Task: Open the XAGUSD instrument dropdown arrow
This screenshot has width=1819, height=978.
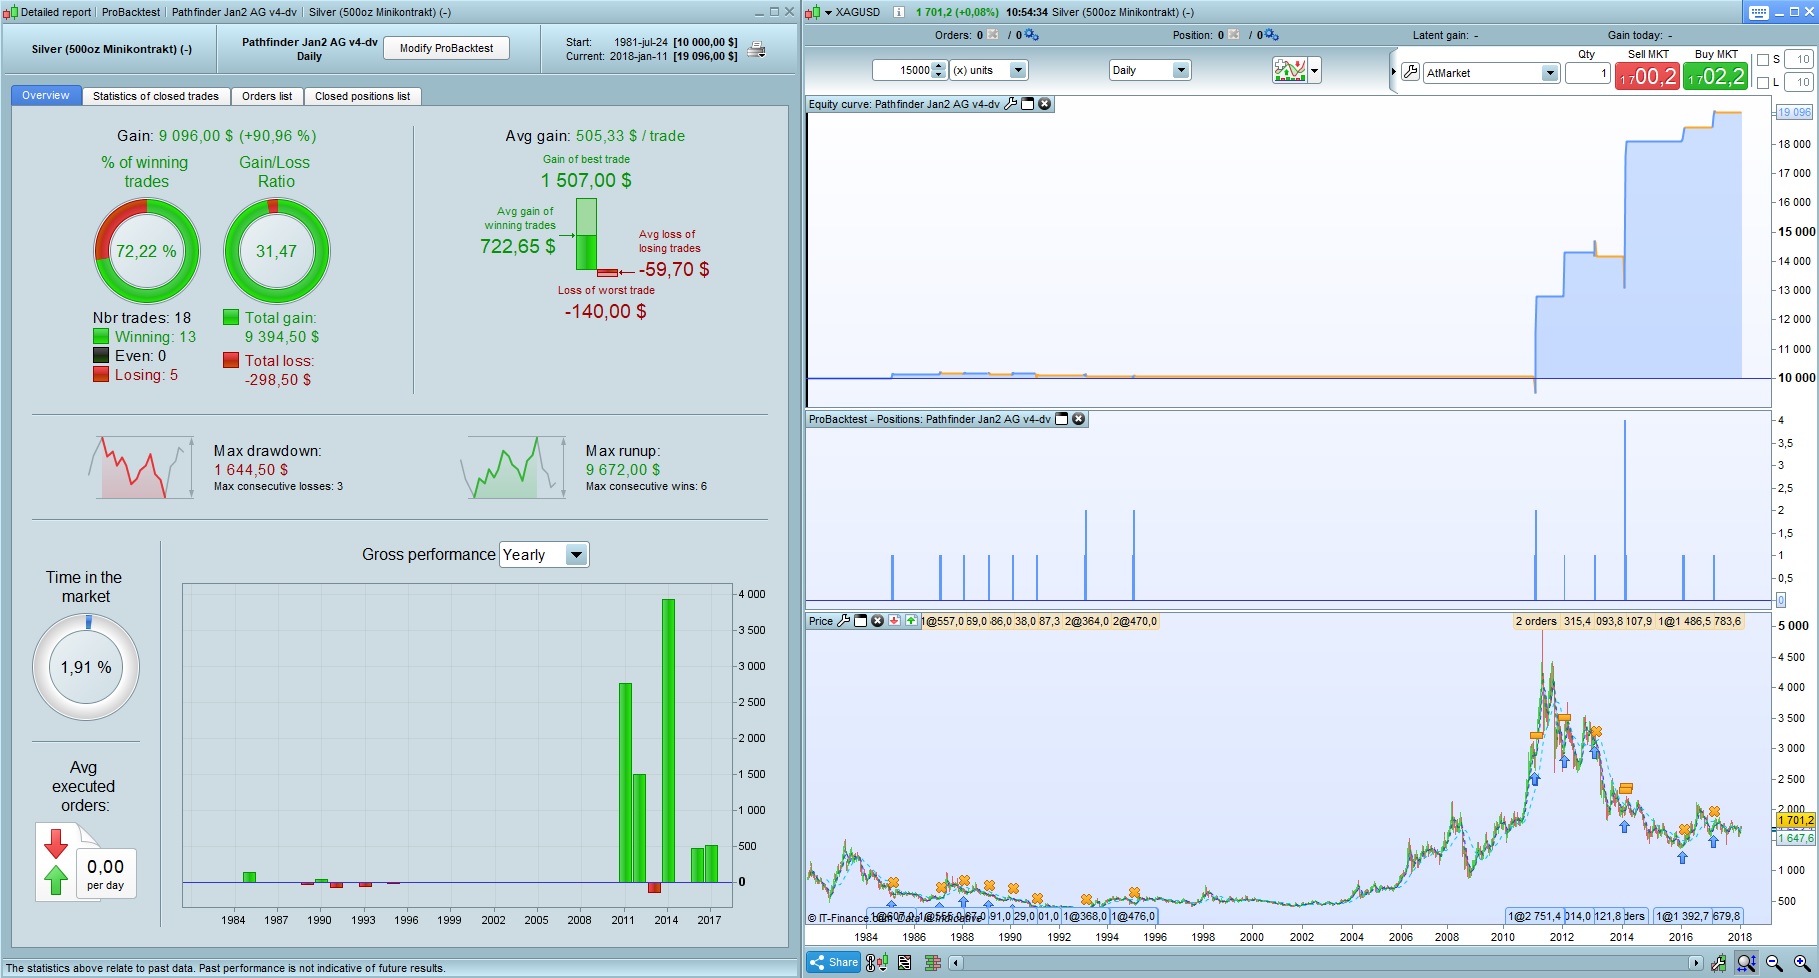Action: click(828, 13)
